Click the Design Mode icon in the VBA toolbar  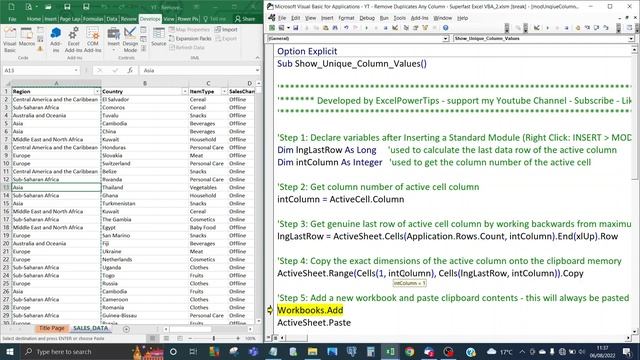pyautogui.click(x=395, y=28)
